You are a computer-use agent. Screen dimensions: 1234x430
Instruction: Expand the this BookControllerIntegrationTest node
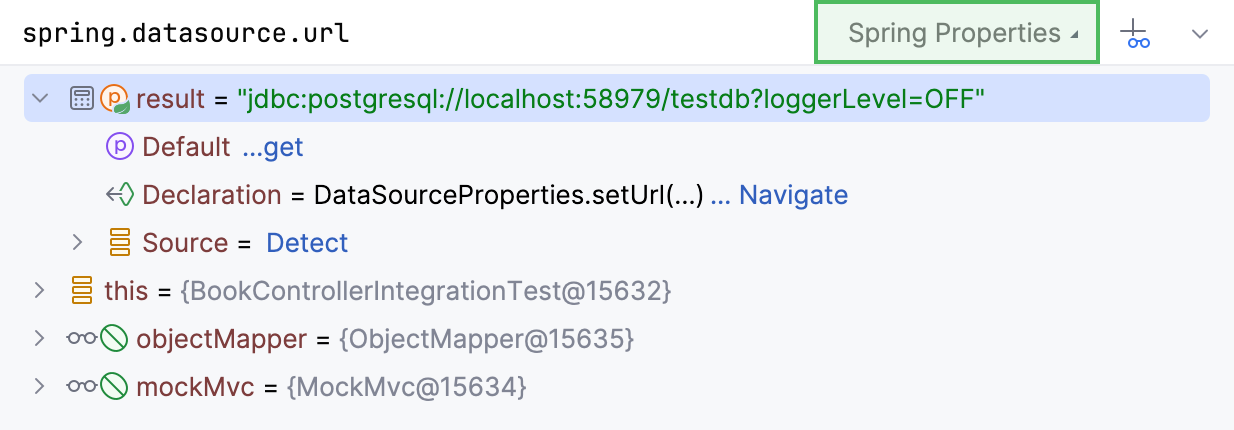coord(40,291)
